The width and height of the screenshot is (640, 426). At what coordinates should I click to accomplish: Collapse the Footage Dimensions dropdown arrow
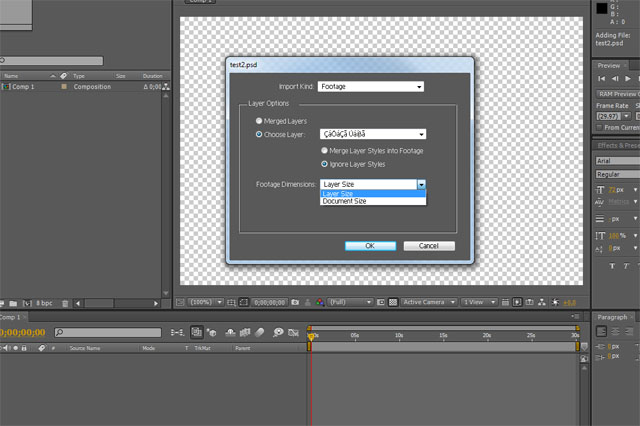click(421, 184)
